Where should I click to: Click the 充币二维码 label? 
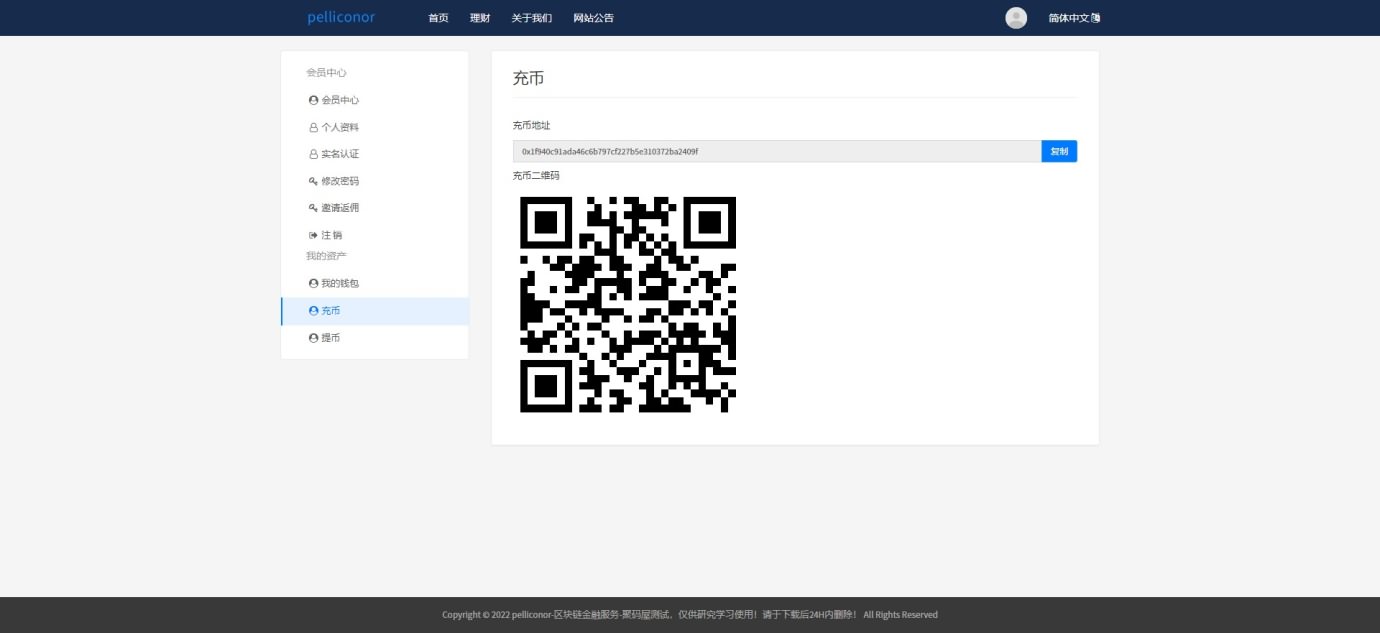coord(536,175)
